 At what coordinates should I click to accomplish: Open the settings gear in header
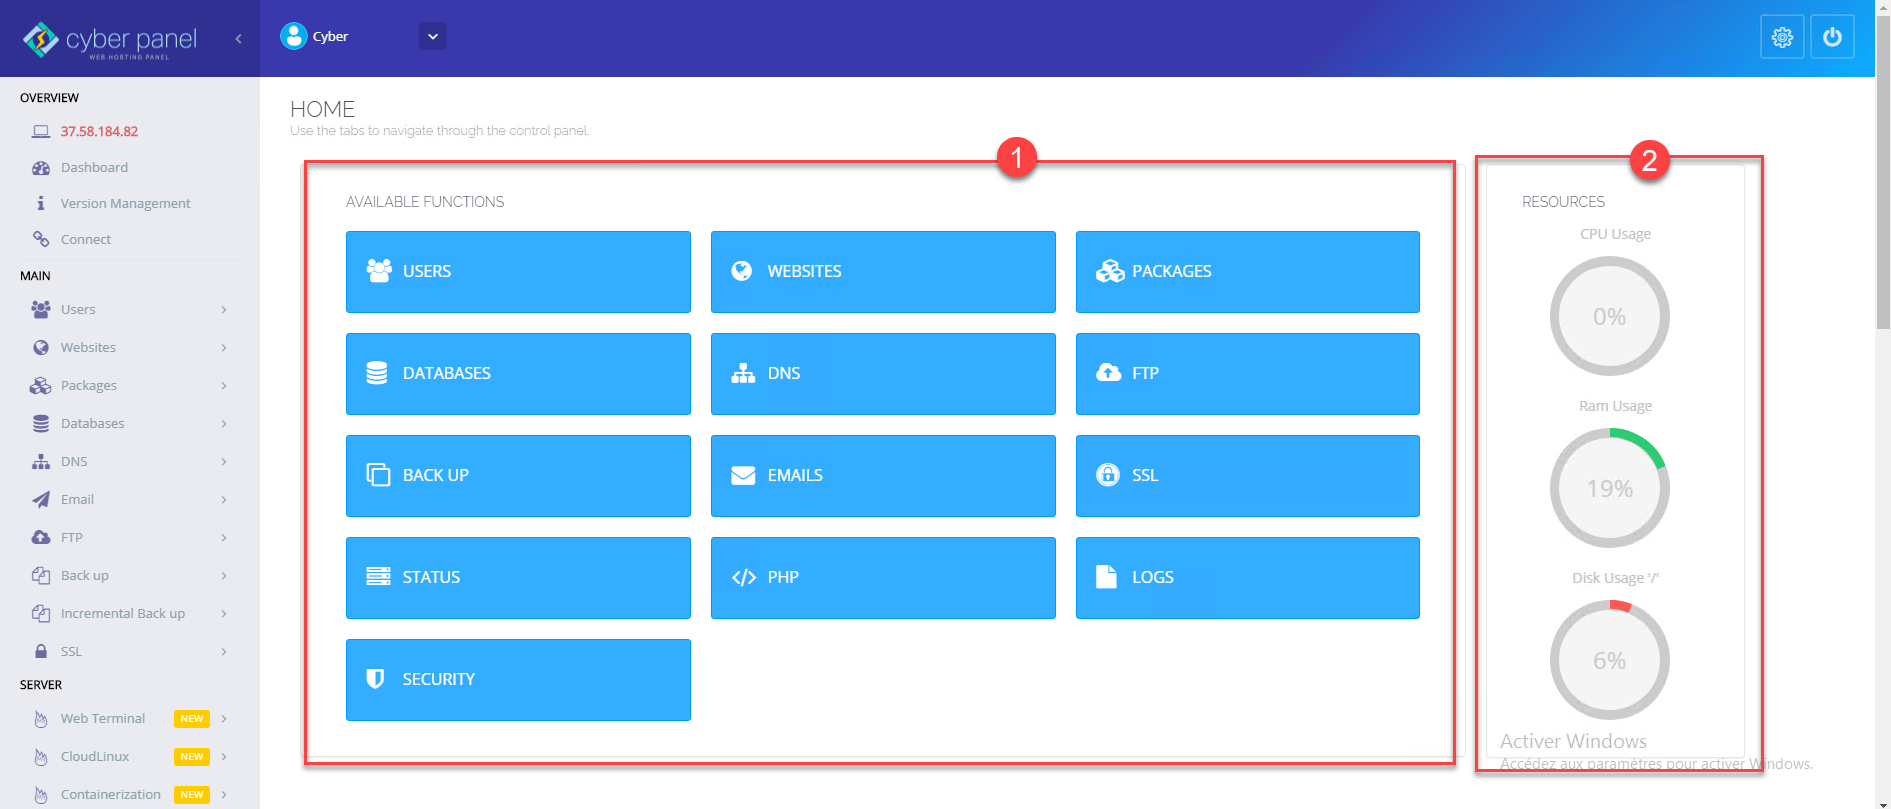1782,37
